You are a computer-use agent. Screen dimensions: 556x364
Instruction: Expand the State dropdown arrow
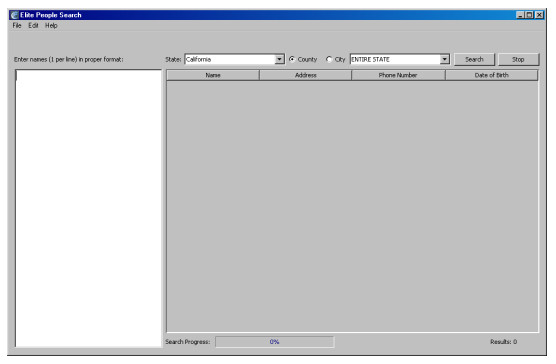[x=279, y=59]
